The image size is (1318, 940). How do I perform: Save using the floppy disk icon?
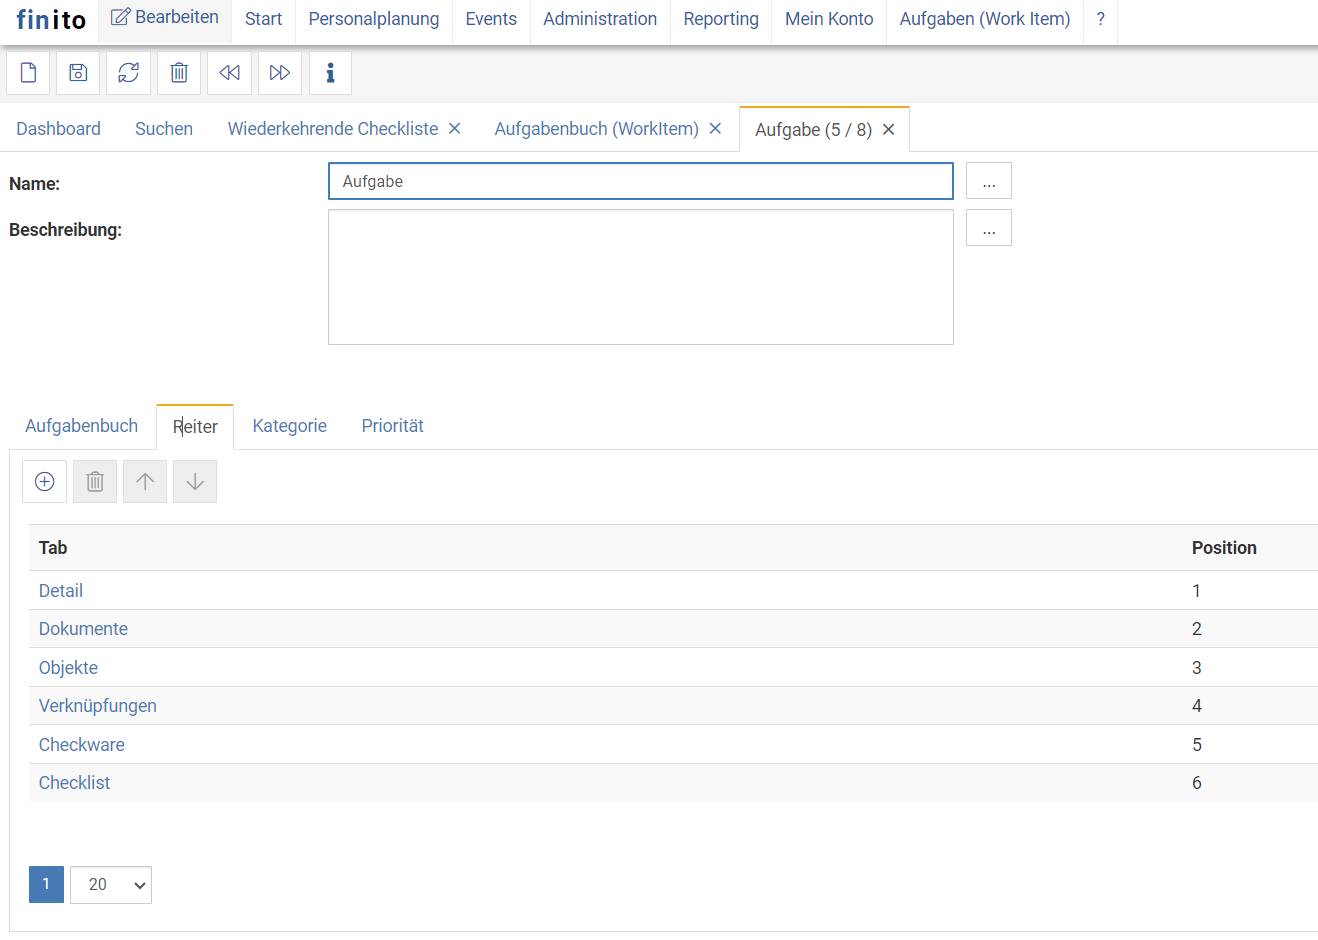78,73
